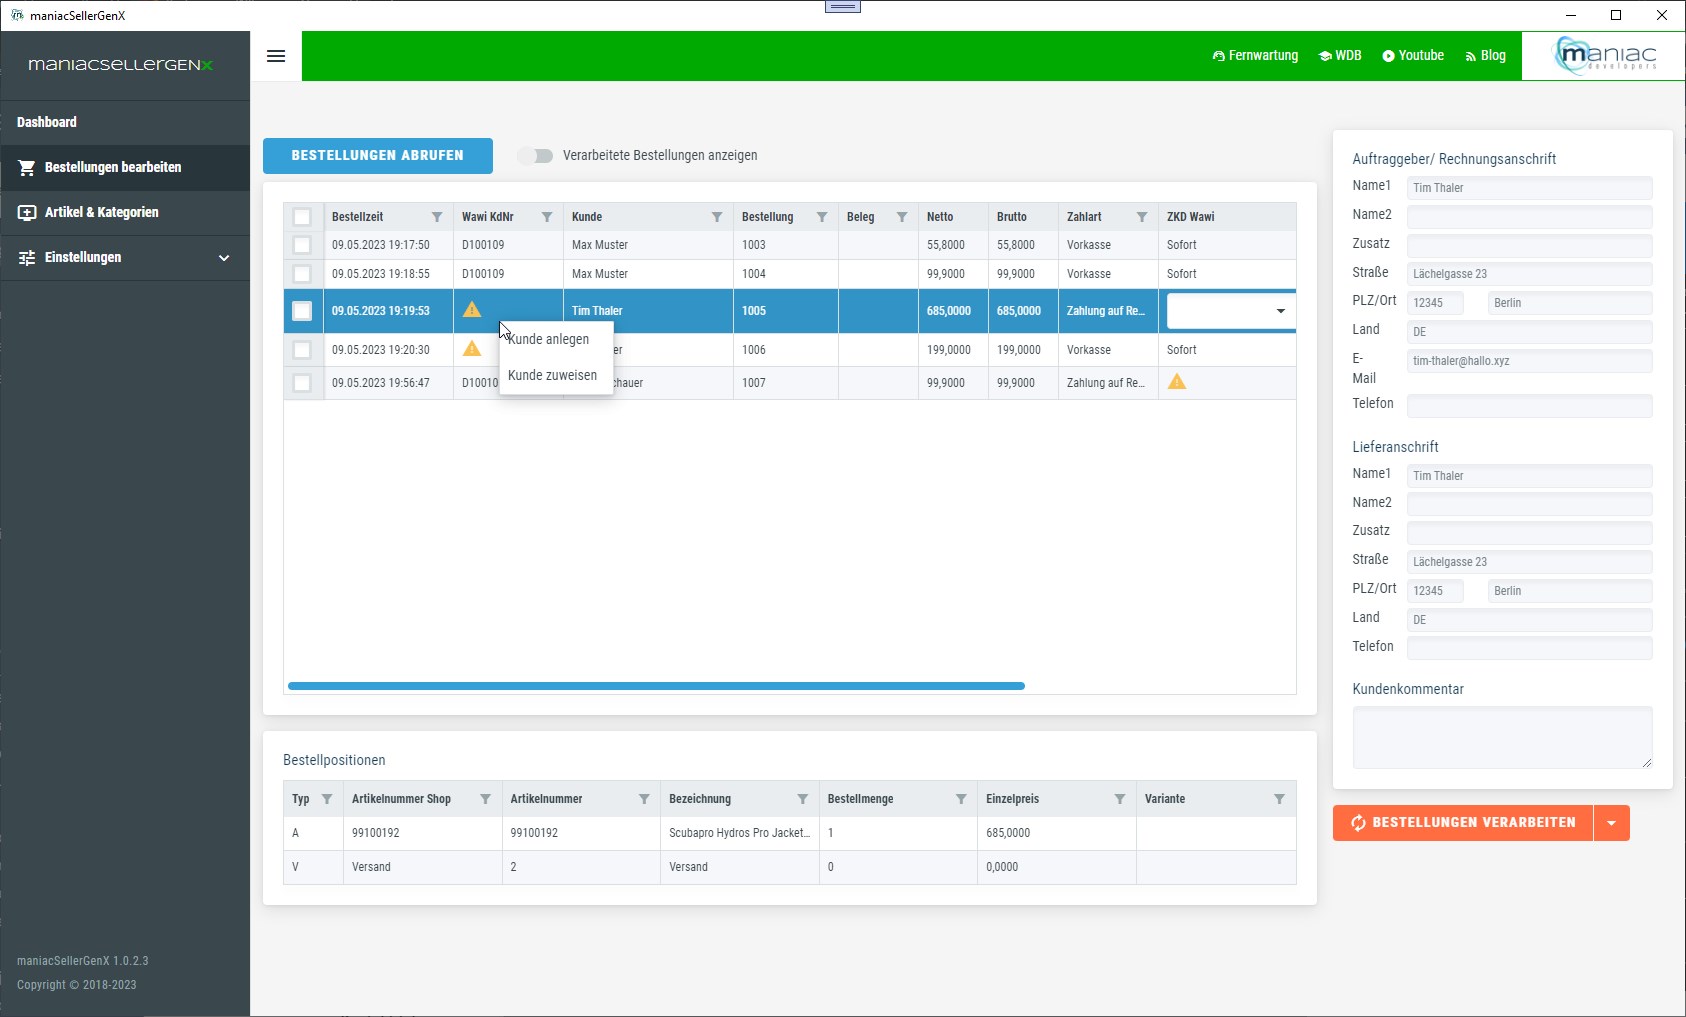Select the Max Muster order 1003 row
The height and width of the screenshot is (1017, 1686).
[x=790, y=245]
